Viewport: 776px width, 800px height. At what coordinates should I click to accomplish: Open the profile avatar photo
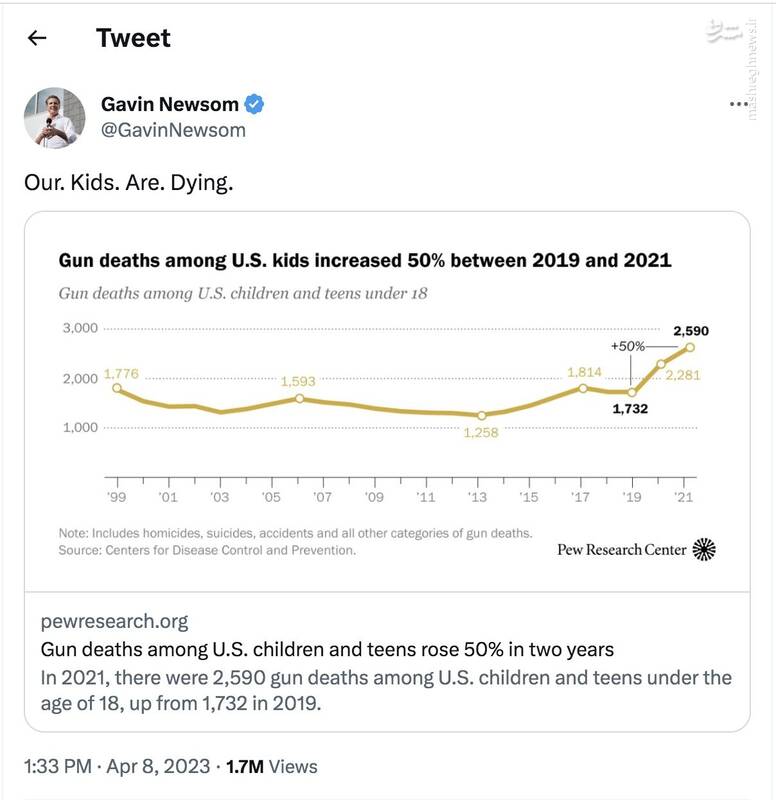pos(54,118)
